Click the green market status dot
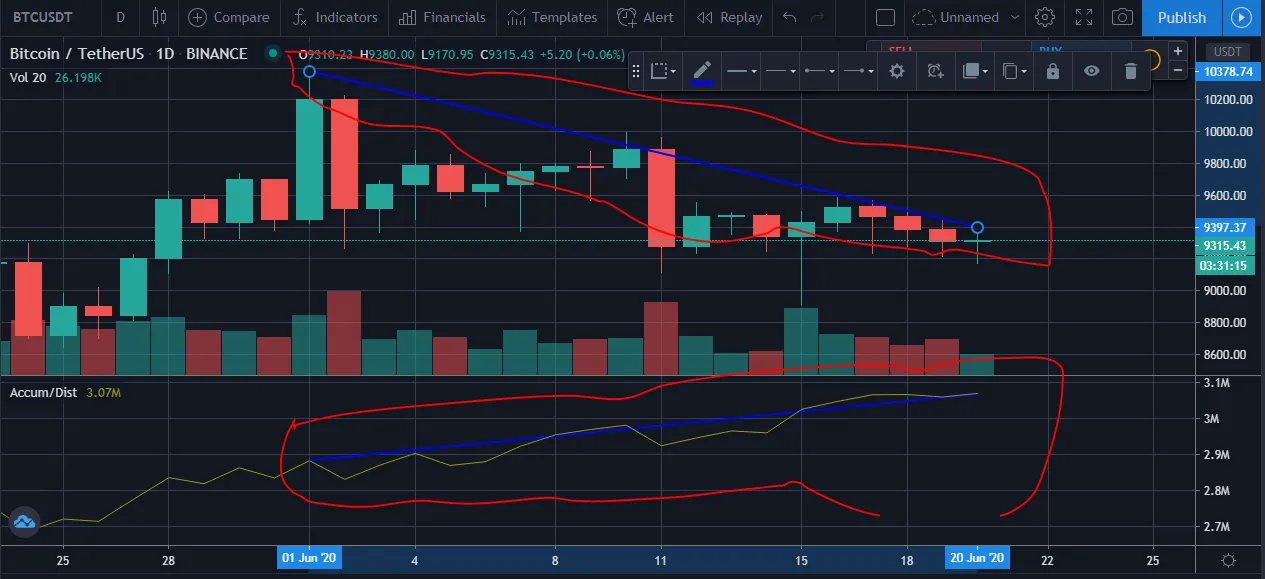Viewport: 1265px width, 579px height. click(x=272, y=53)
